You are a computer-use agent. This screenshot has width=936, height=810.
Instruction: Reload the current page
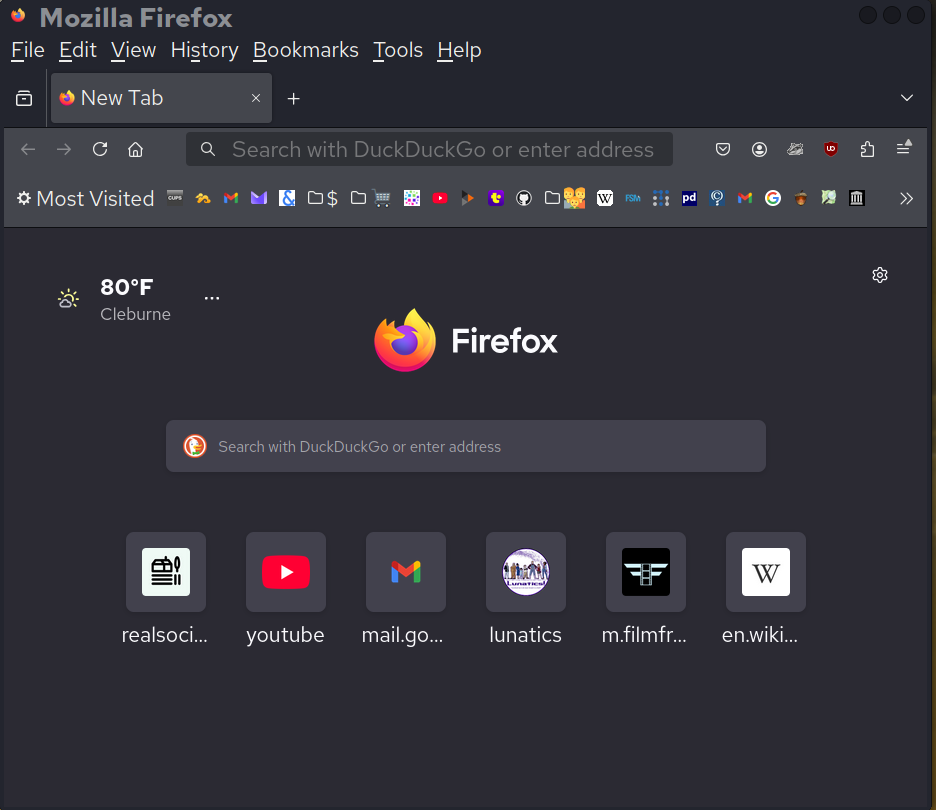click(x=100, y=150)
